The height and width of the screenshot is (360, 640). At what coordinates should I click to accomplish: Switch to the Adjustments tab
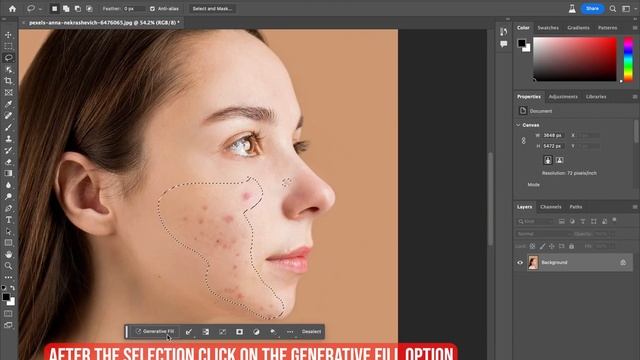[563, 97]
